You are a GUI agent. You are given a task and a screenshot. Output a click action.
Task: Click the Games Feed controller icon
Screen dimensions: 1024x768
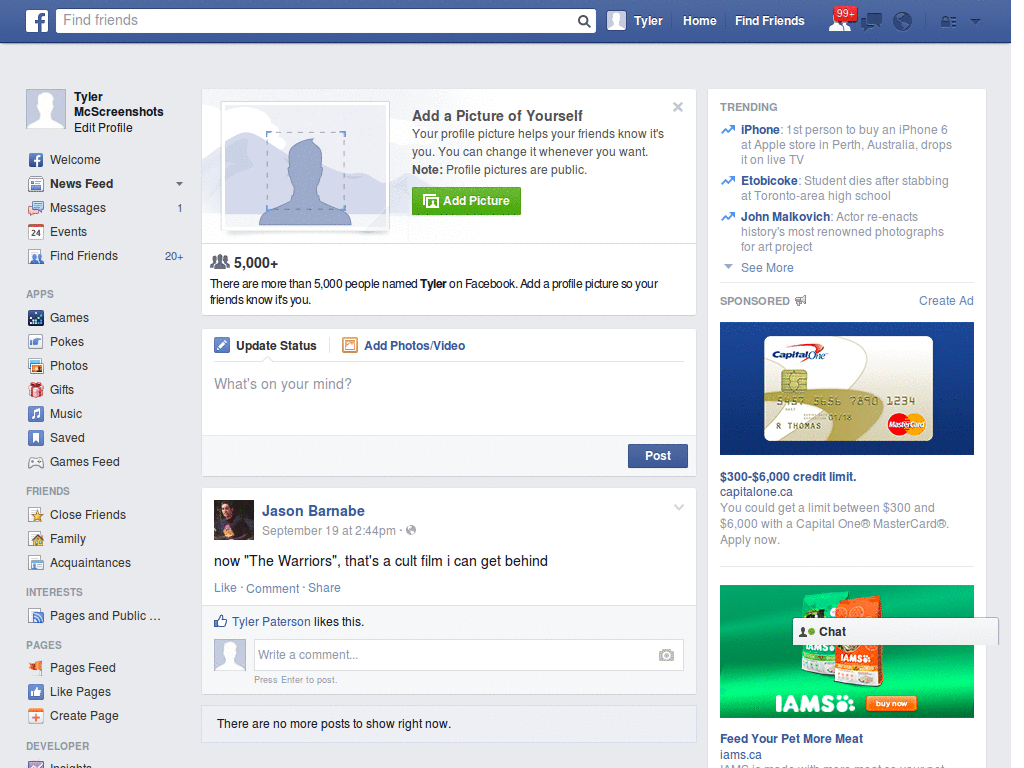pyautogui.click(x=36, y=462)
